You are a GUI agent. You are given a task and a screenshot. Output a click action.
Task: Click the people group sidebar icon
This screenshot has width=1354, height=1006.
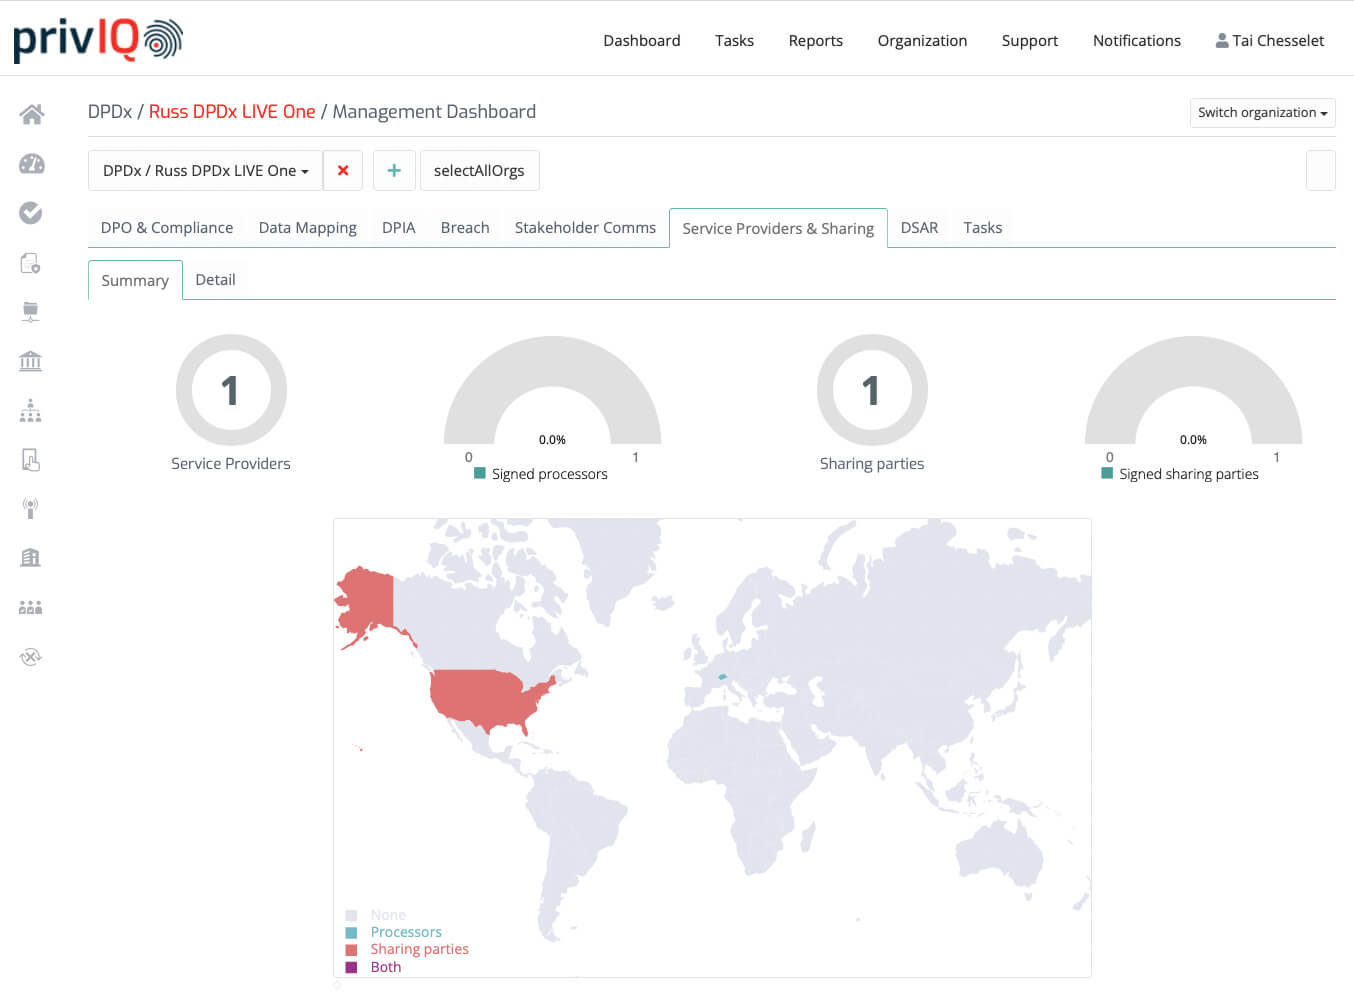[31, 607]
